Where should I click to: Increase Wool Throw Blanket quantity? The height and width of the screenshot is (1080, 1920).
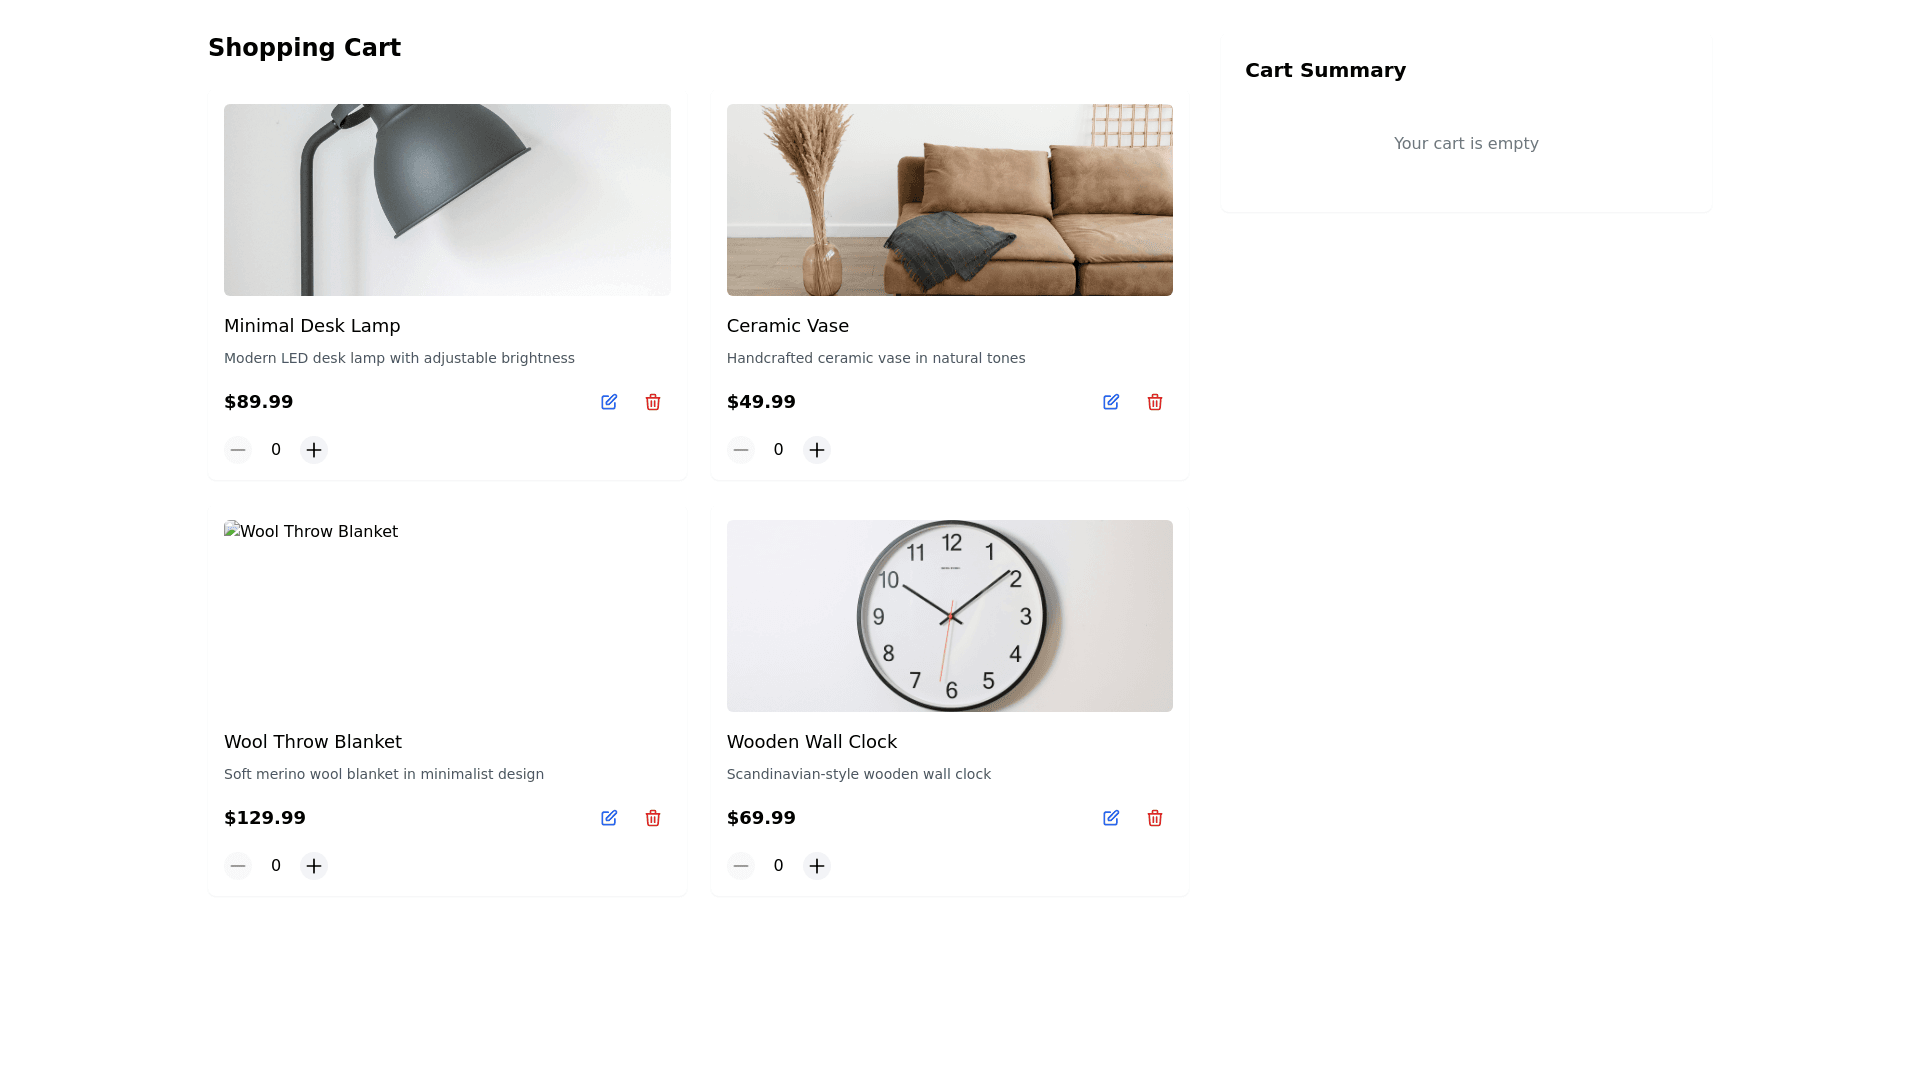(314, 866)
